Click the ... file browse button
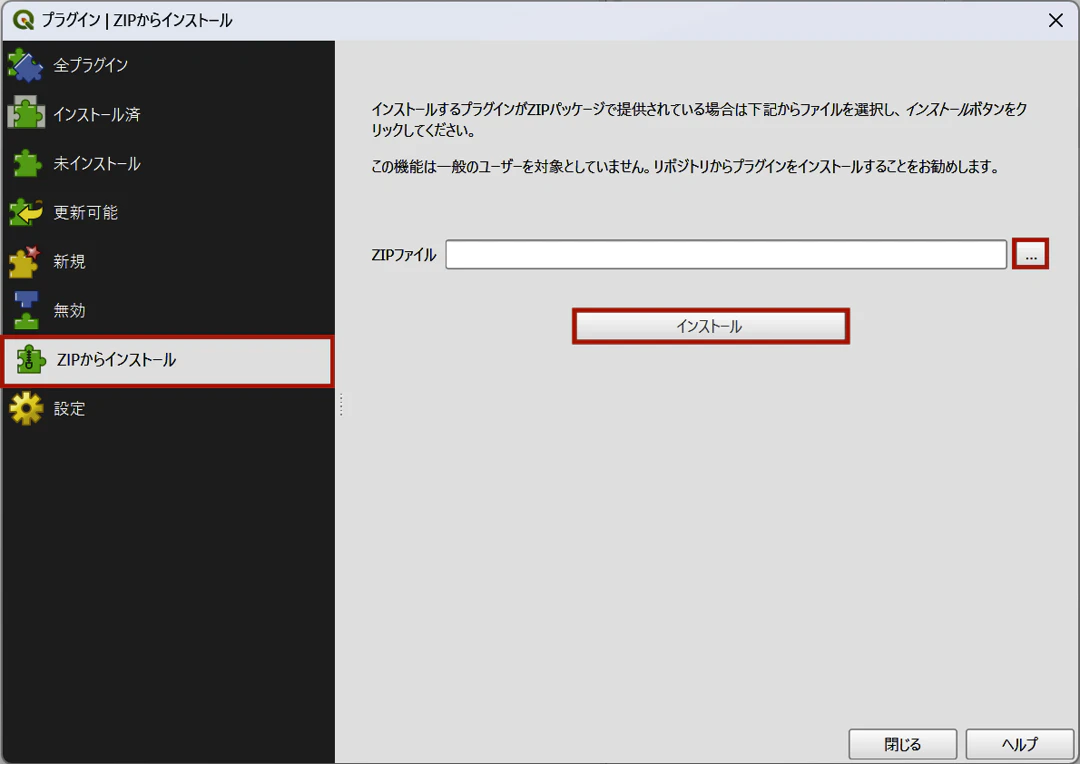The height and width of the screenshot is (764, 1080). click(1031, 254)
